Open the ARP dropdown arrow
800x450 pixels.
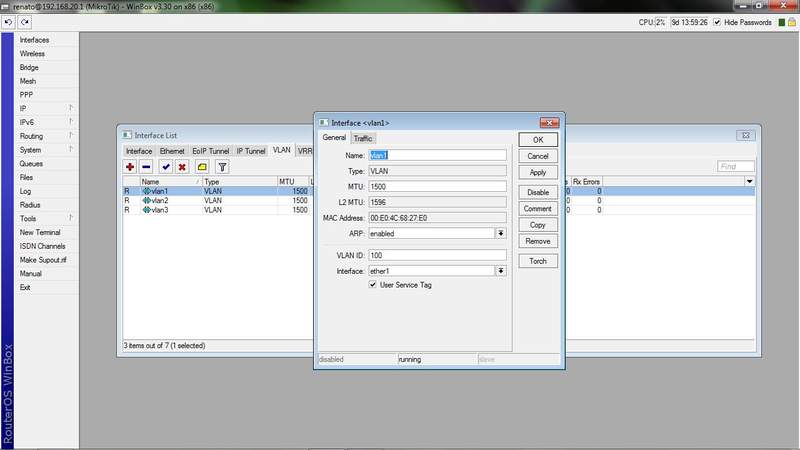[x=501, y=233]
